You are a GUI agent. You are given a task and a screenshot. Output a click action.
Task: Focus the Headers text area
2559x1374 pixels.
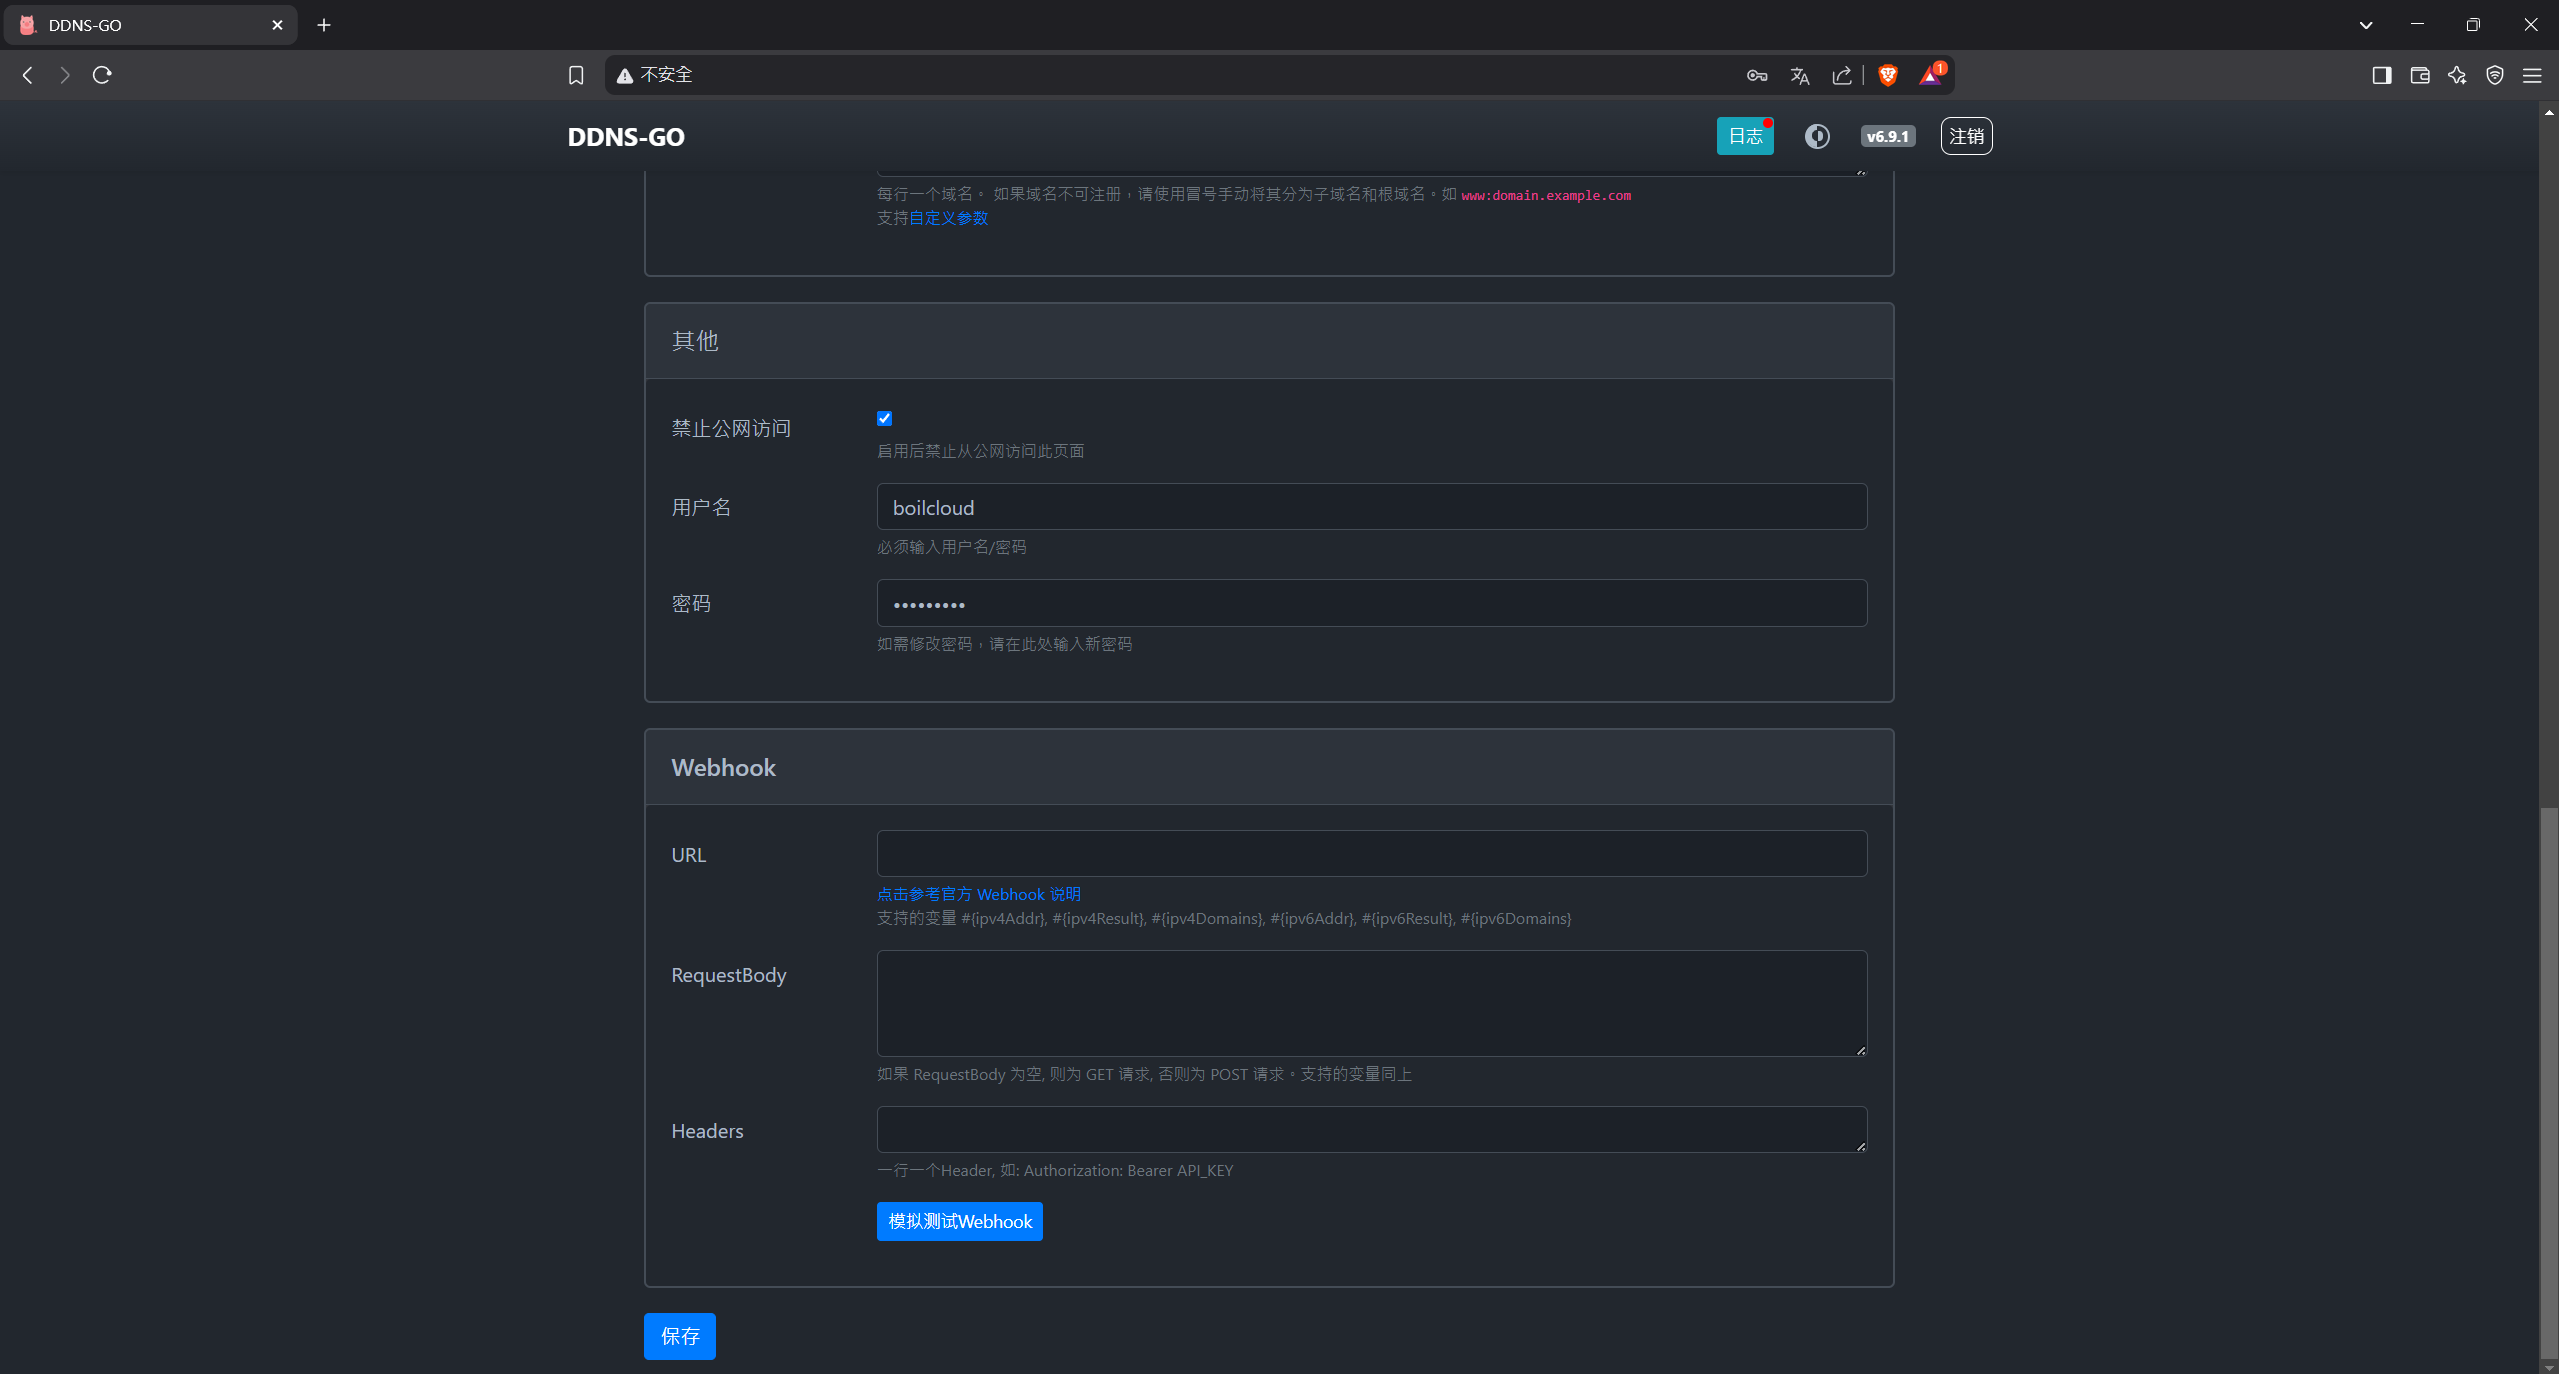[x=1372, y=1129]
